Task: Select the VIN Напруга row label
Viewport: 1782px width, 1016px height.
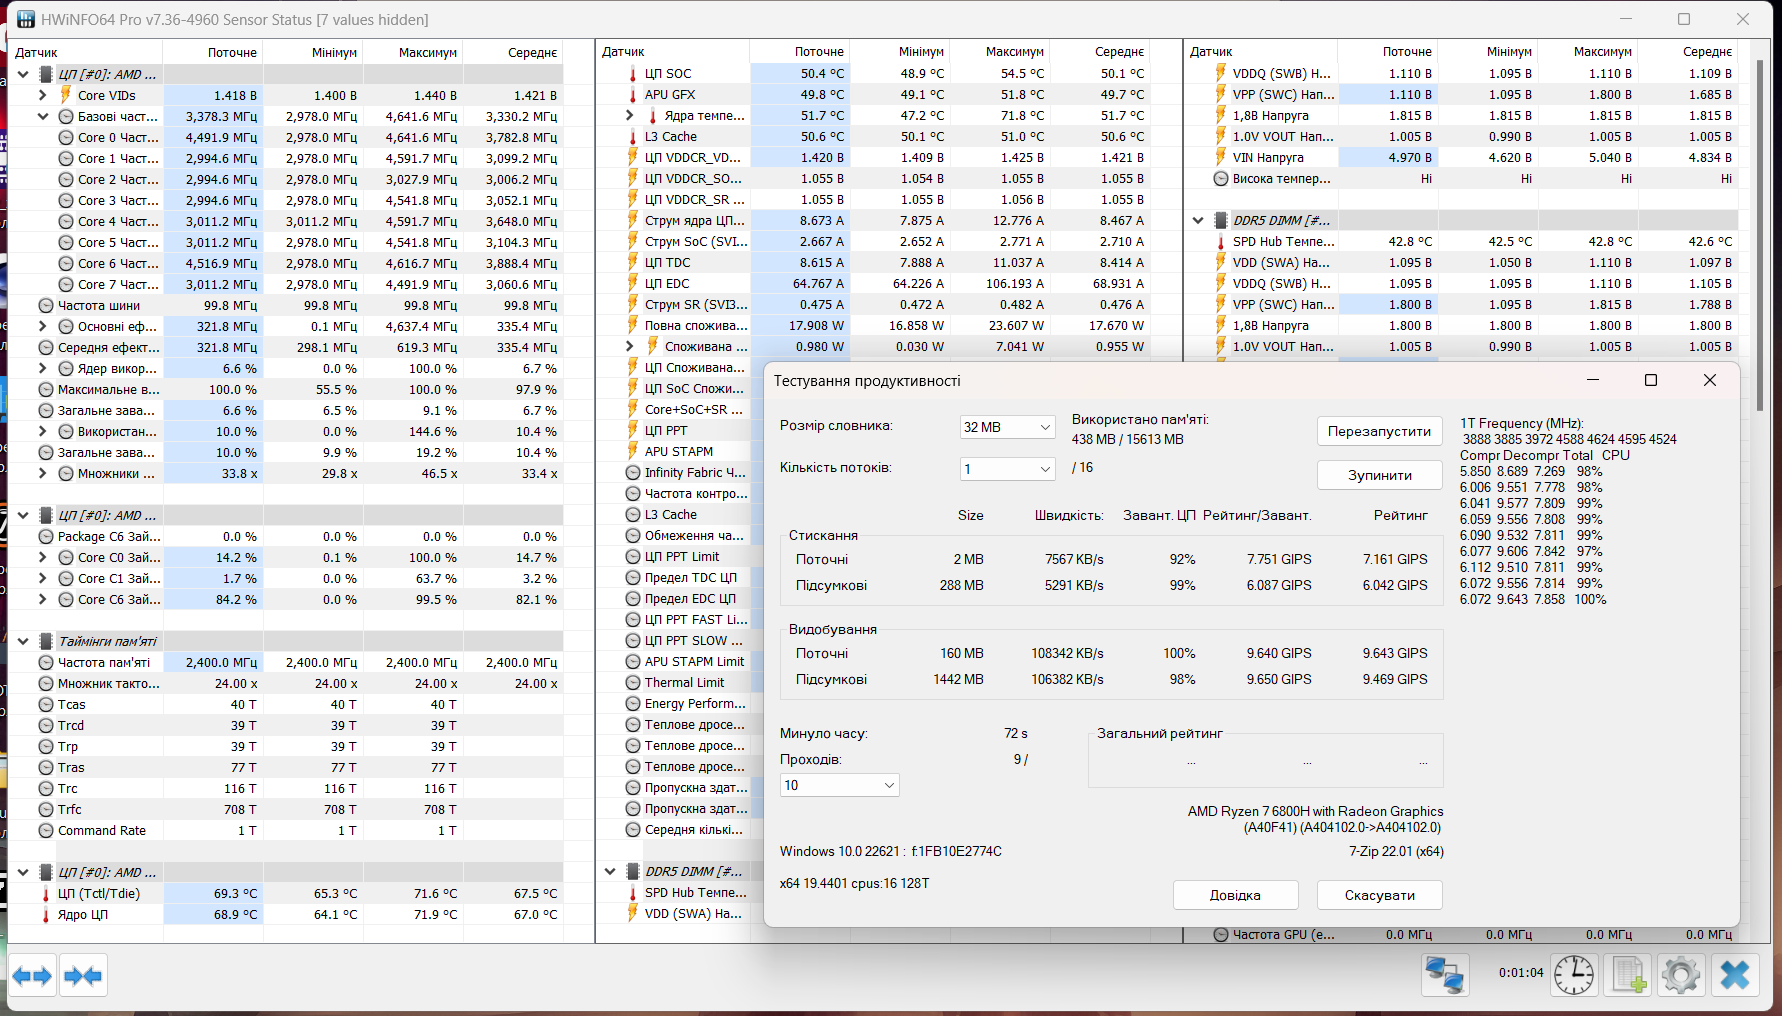Action: [1268, 157]
